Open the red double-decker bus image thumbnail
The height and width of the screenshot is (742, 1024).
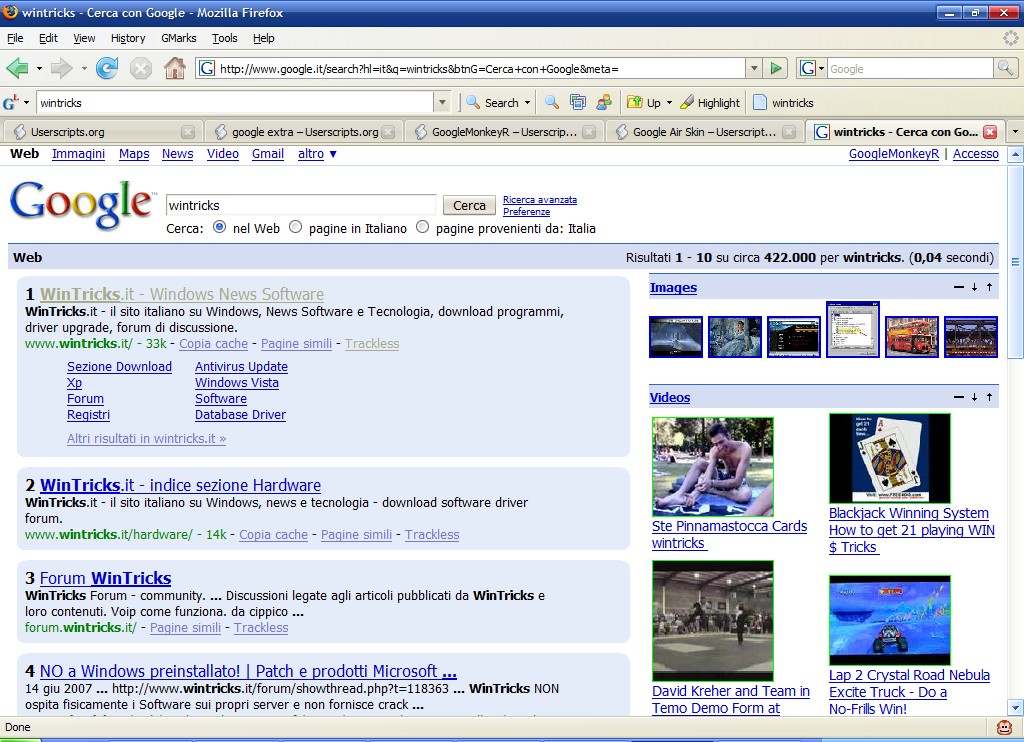click(x=912, y=336)
